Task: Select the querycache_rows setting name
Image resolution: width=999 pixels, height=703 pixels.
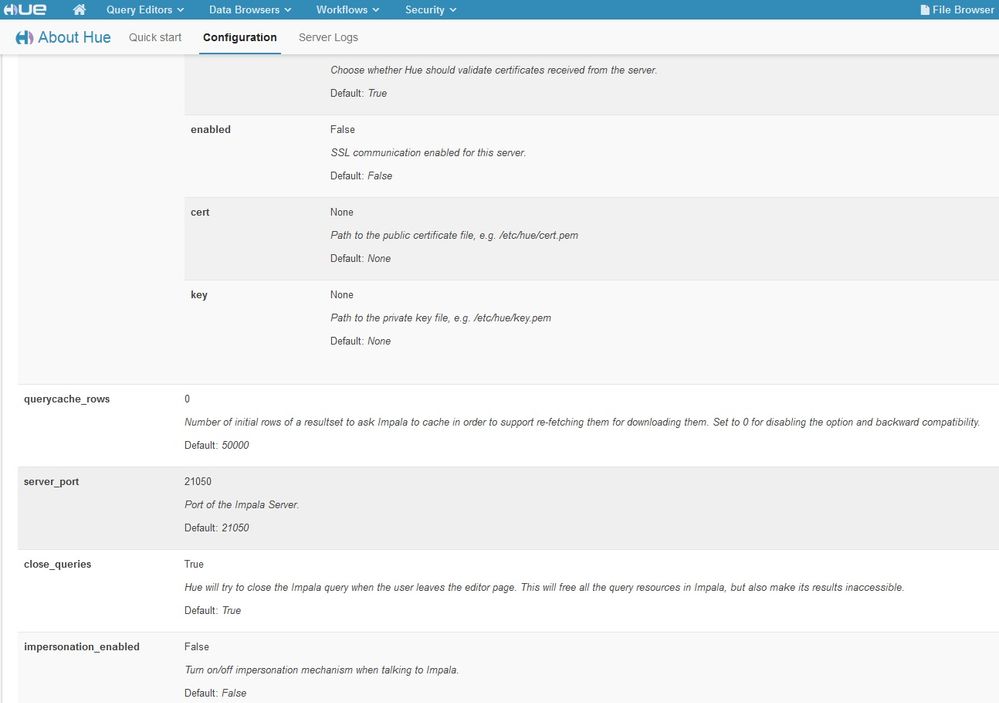Action: point(67,399)
